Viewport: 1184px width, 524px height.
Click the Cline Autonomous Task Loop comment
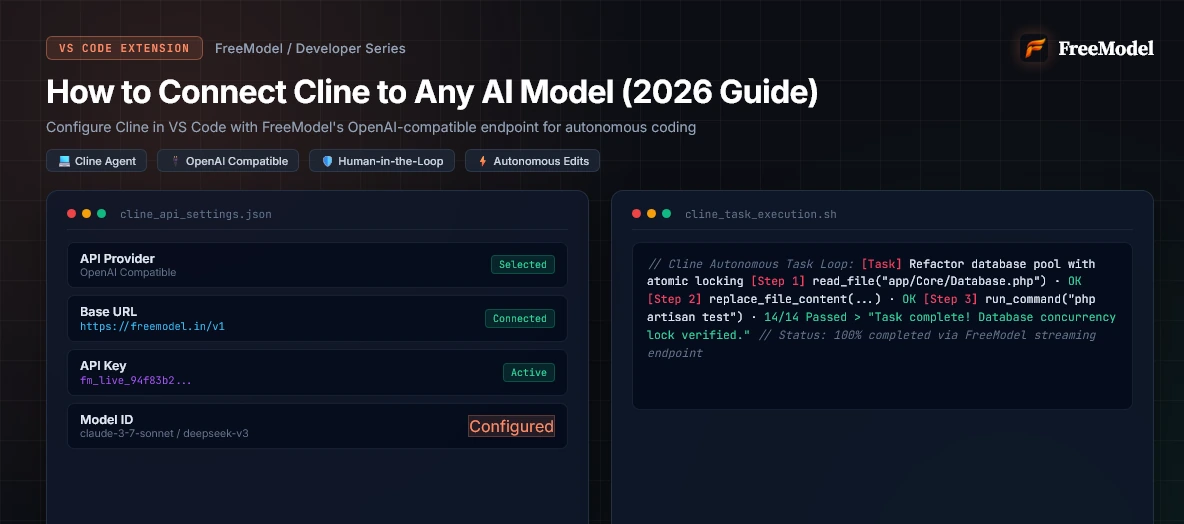751,264
